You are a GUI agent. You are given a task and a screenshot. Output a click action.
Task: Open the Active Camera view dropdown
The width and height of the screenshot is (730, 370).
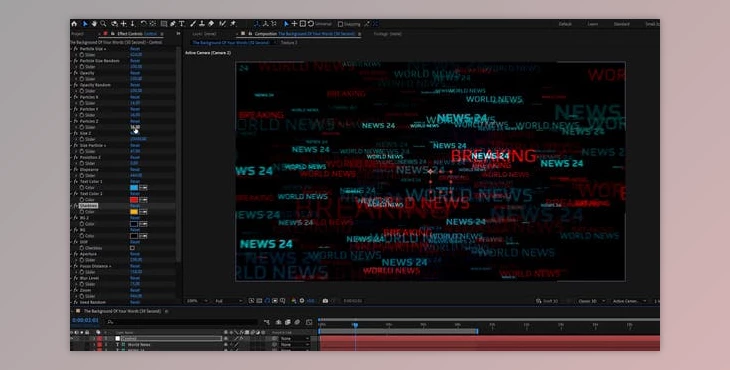(629, 301)
